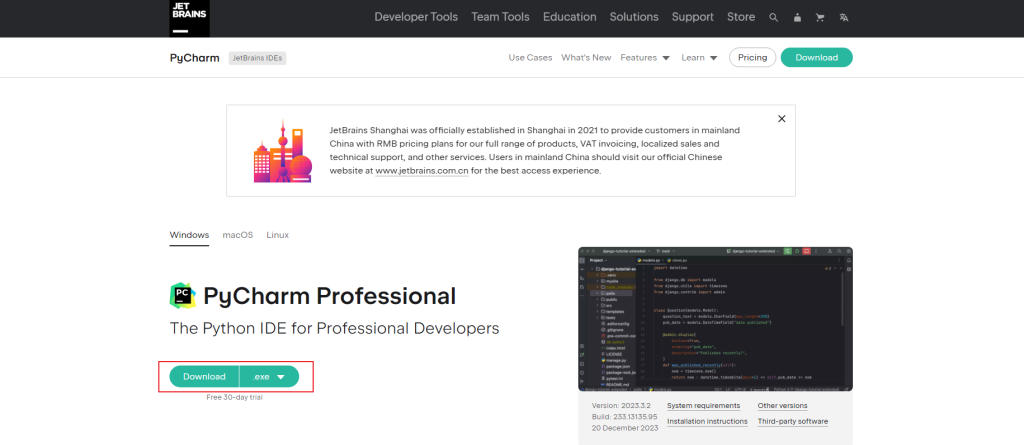This screenshot has height=445, width=1024.
Task: Open the shopping cart icon
Action: coord(820,17)
